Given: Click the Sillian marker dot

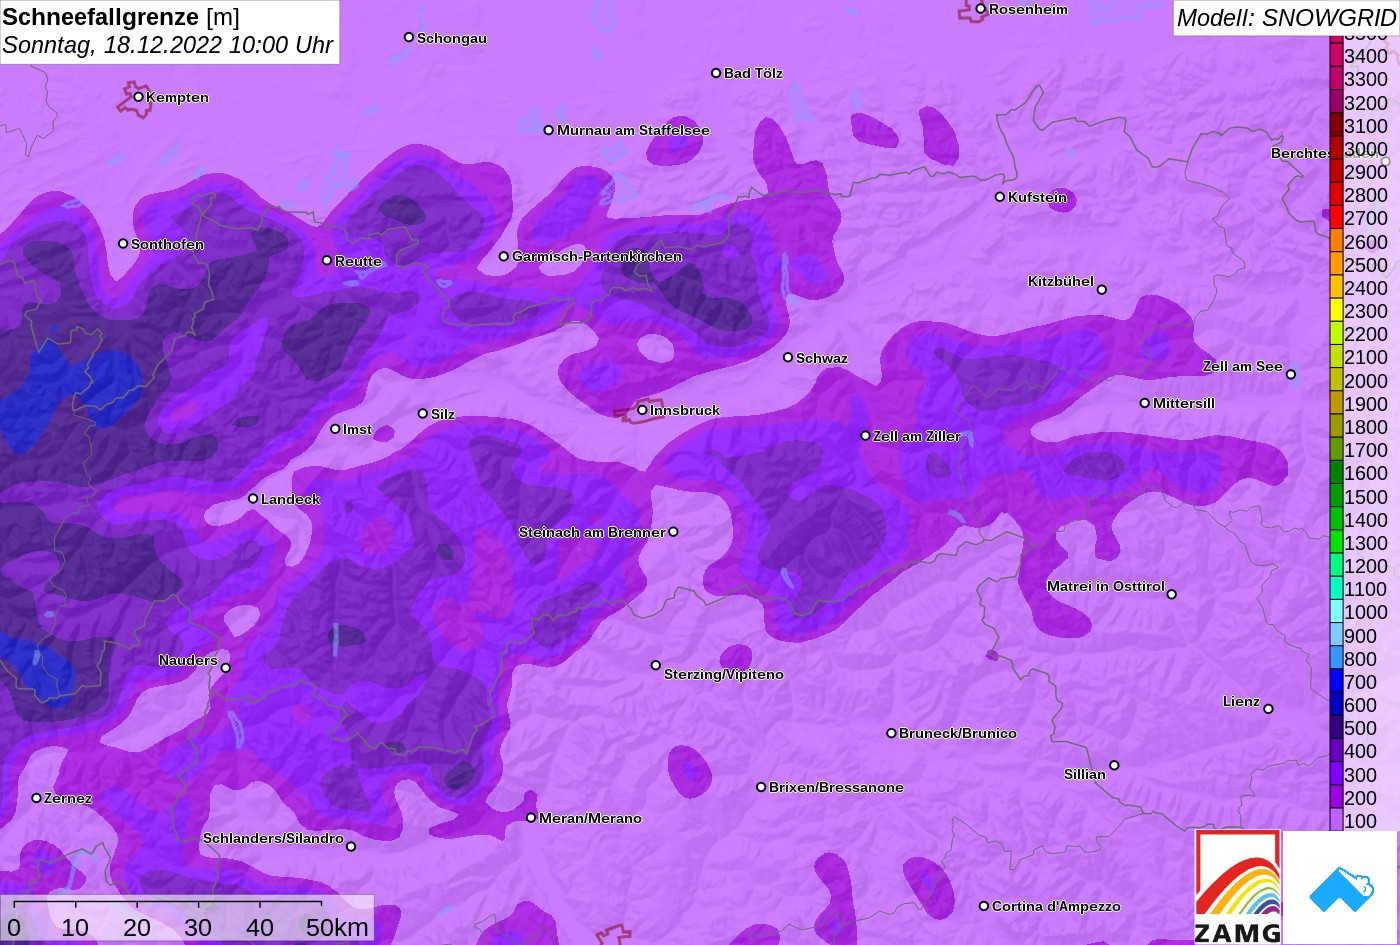Looking at the screenshot, I should (x=1114, y=766).
